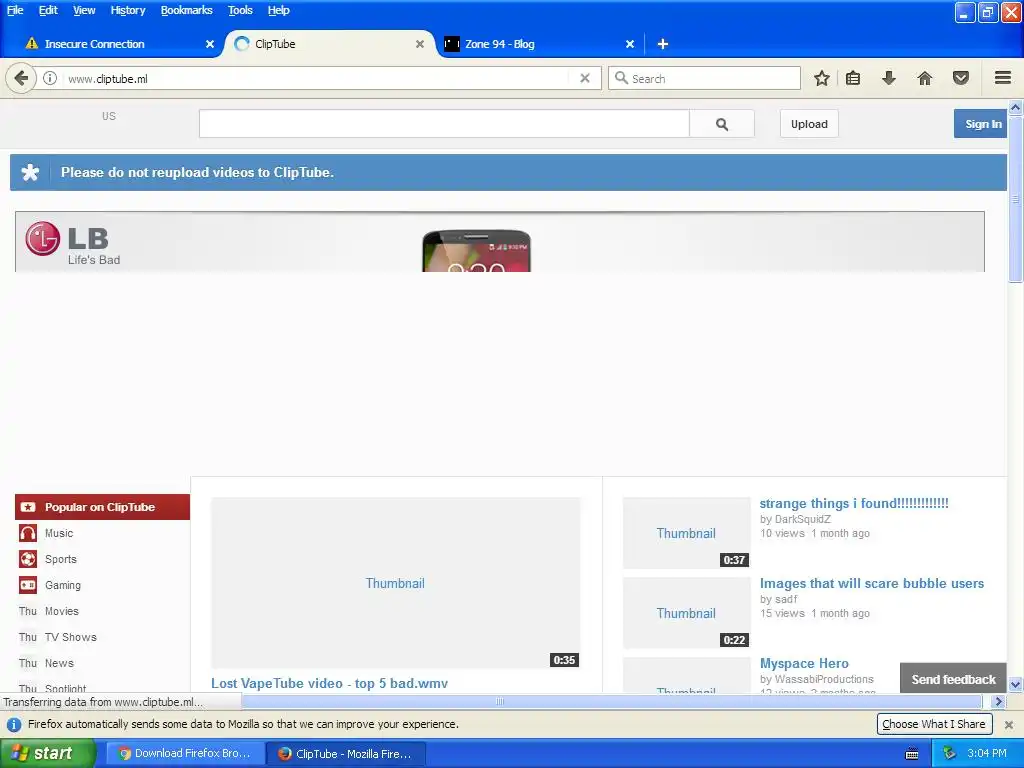Viewport: 1024px width, 768px height.
Task: Stop loading with the address bar X
Action: click(585, 78)
